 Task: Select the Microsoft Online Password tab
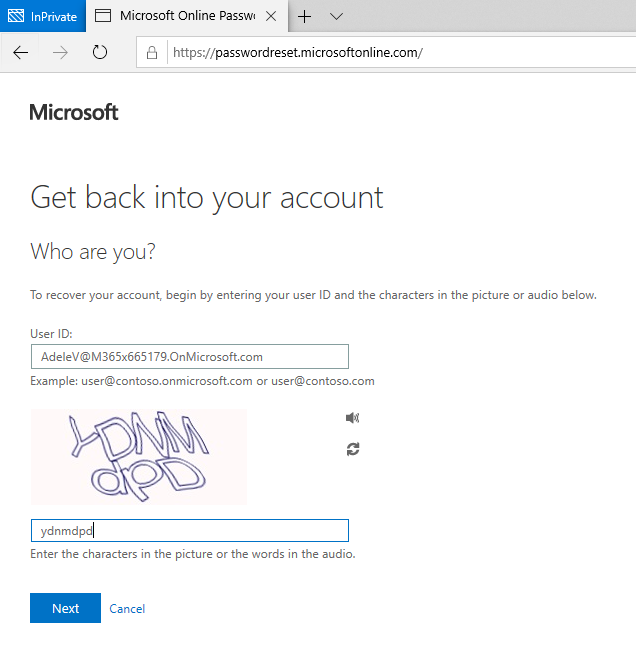click(x=187, y=16)
